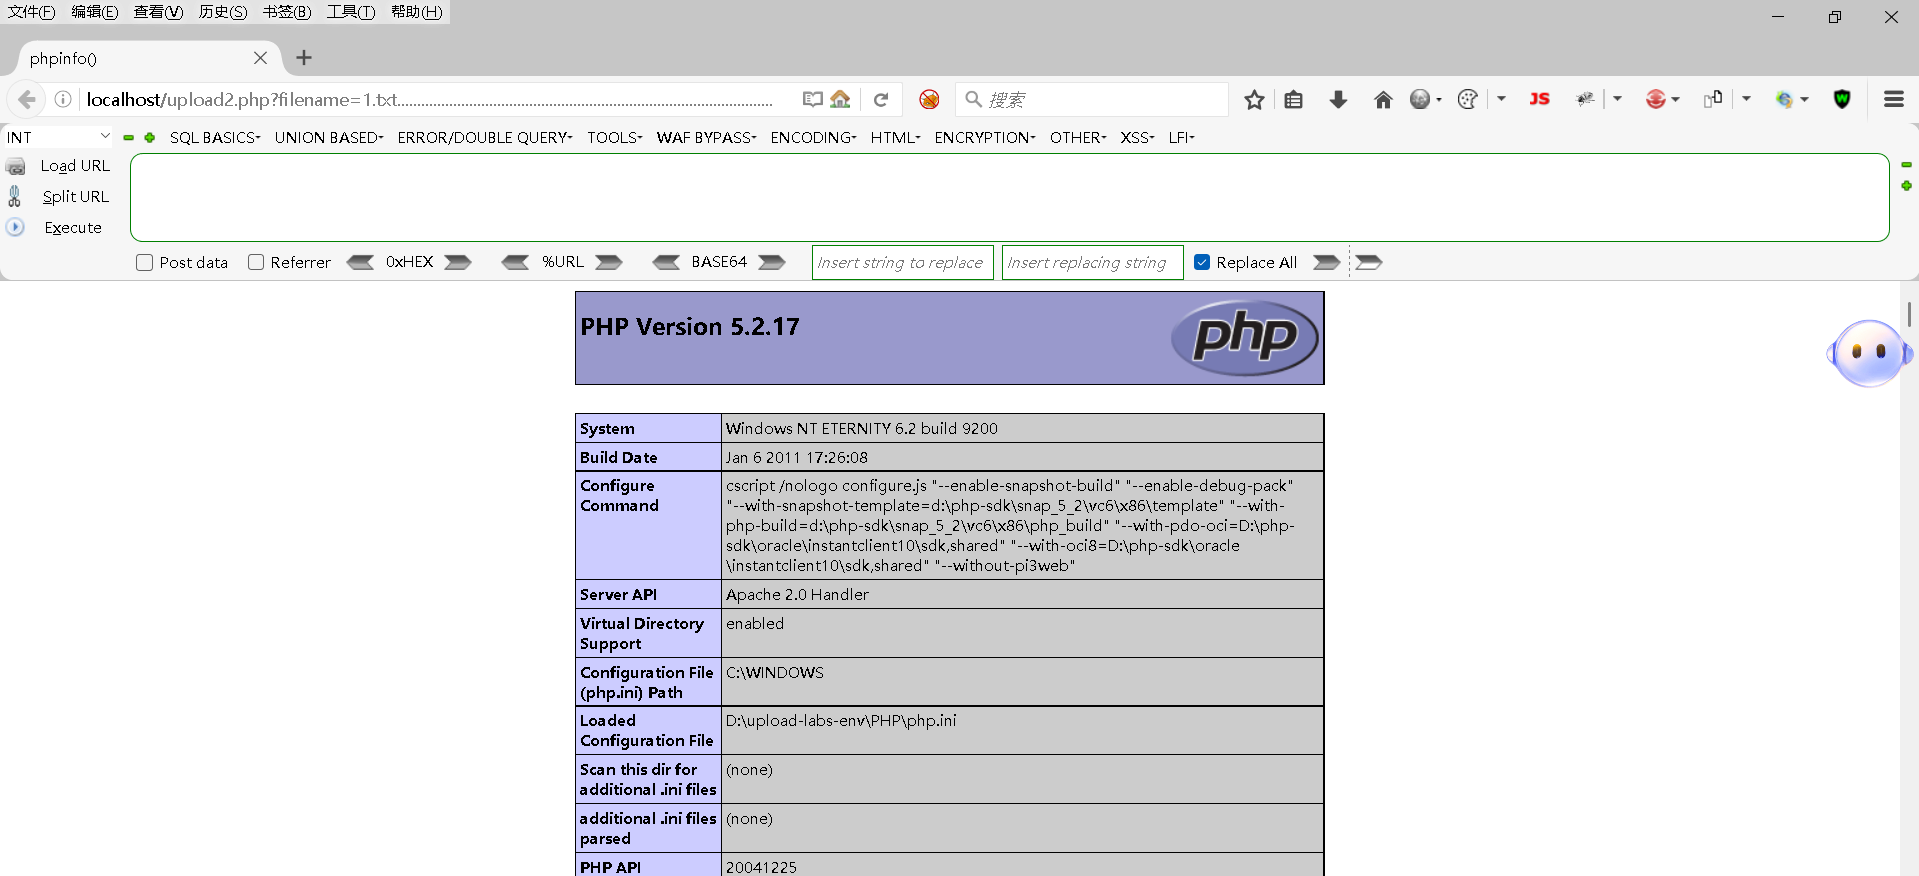Encode hex with right 0xHEX arrow
Viewport: 1919px width, 876px height.
458,262
